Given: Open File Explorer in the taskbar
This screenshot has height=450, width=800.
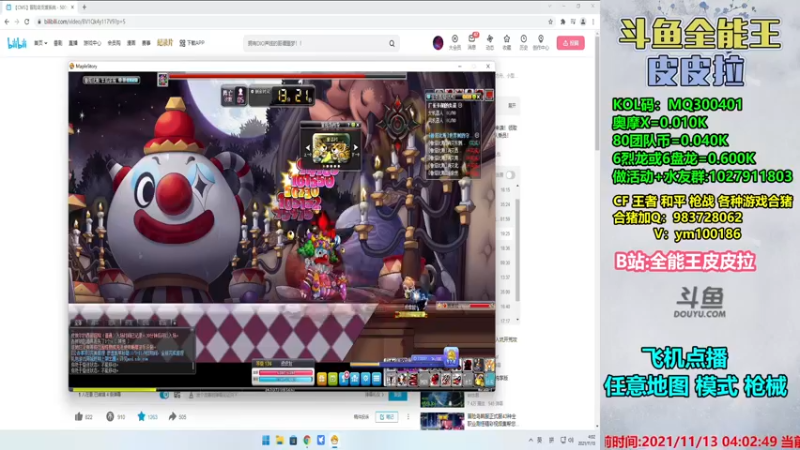Looking at the screenshot, I should click(x=280, y=440).
